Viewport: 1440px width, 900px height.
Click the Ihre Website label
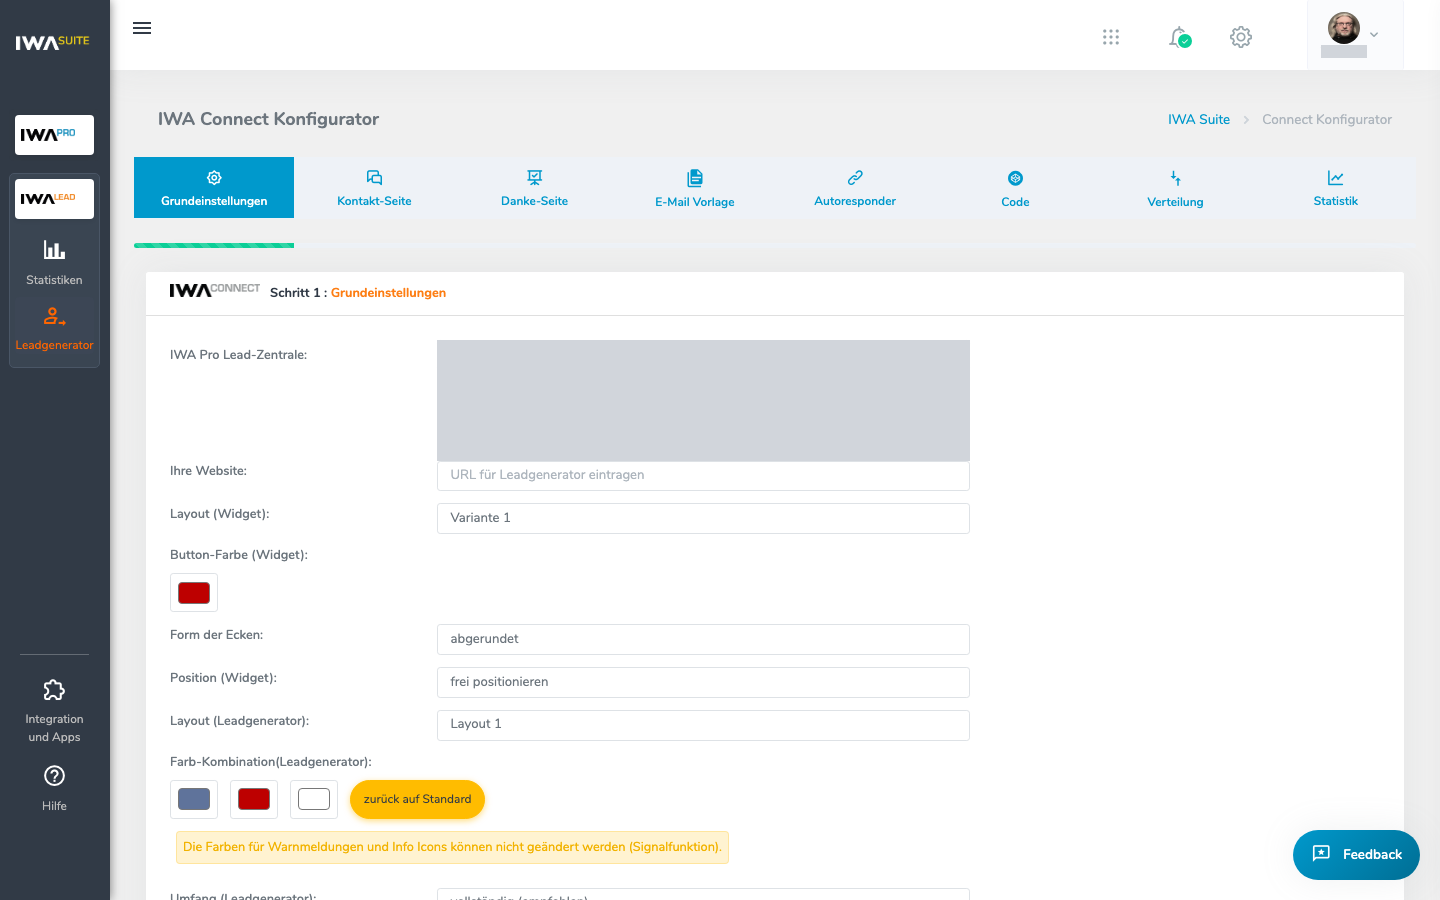[x=208, y=471]
